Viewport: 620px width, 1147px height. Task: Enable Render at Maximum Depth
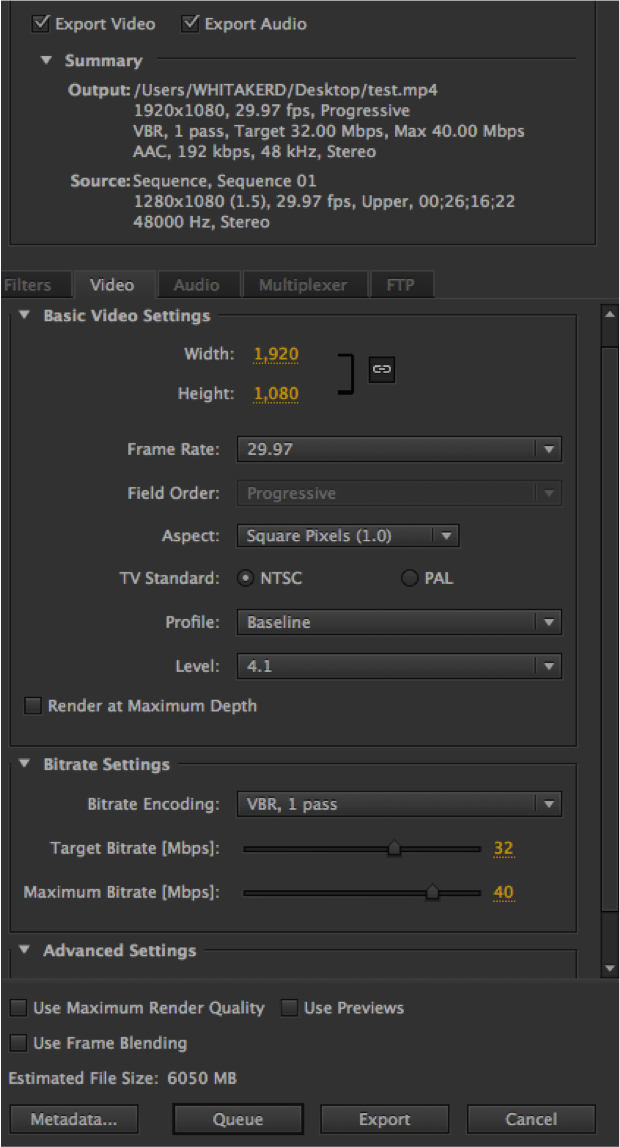33,706
